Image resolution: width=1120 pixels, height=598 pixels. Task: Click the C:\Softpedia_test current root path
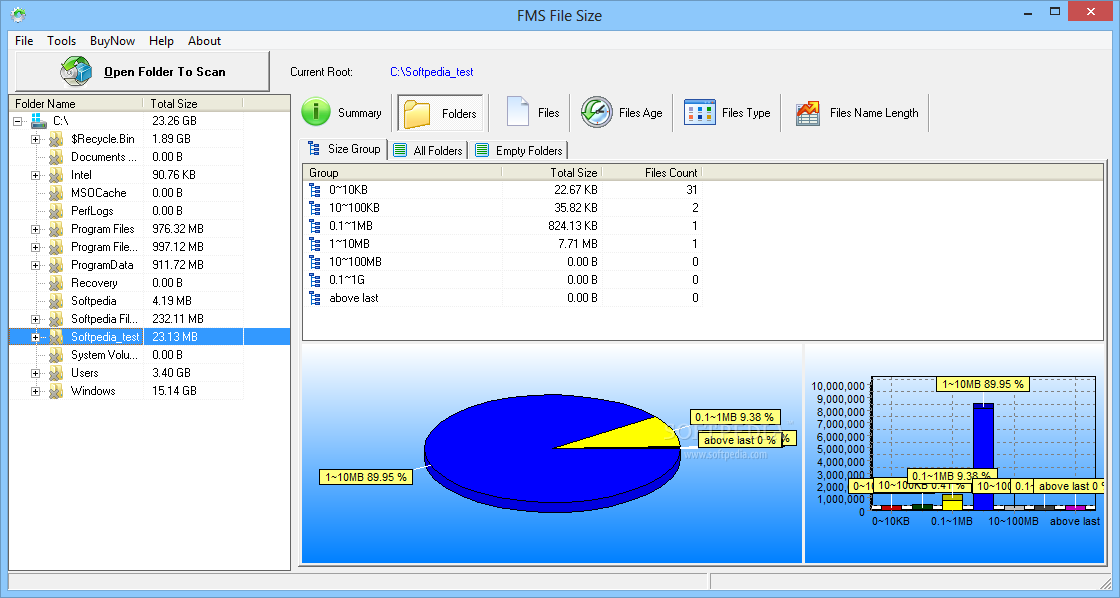(431, 71)
